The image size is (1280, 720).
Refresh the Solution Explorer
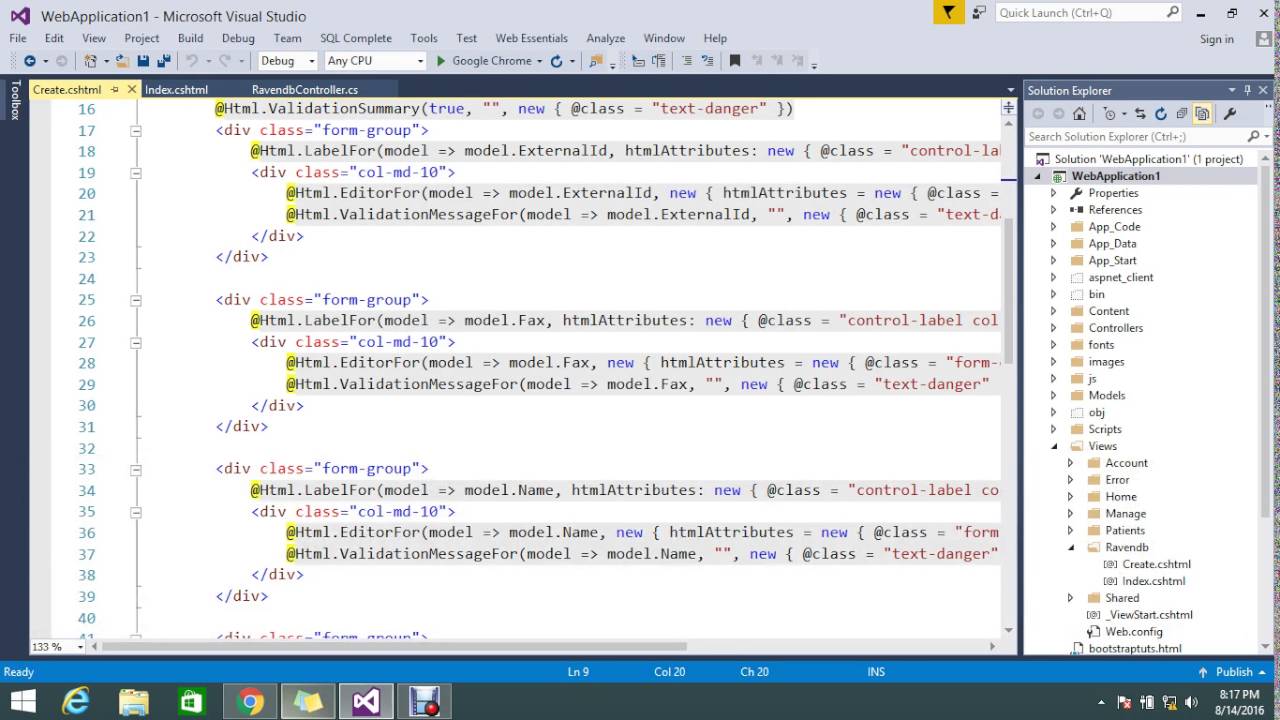point(1161,114)
